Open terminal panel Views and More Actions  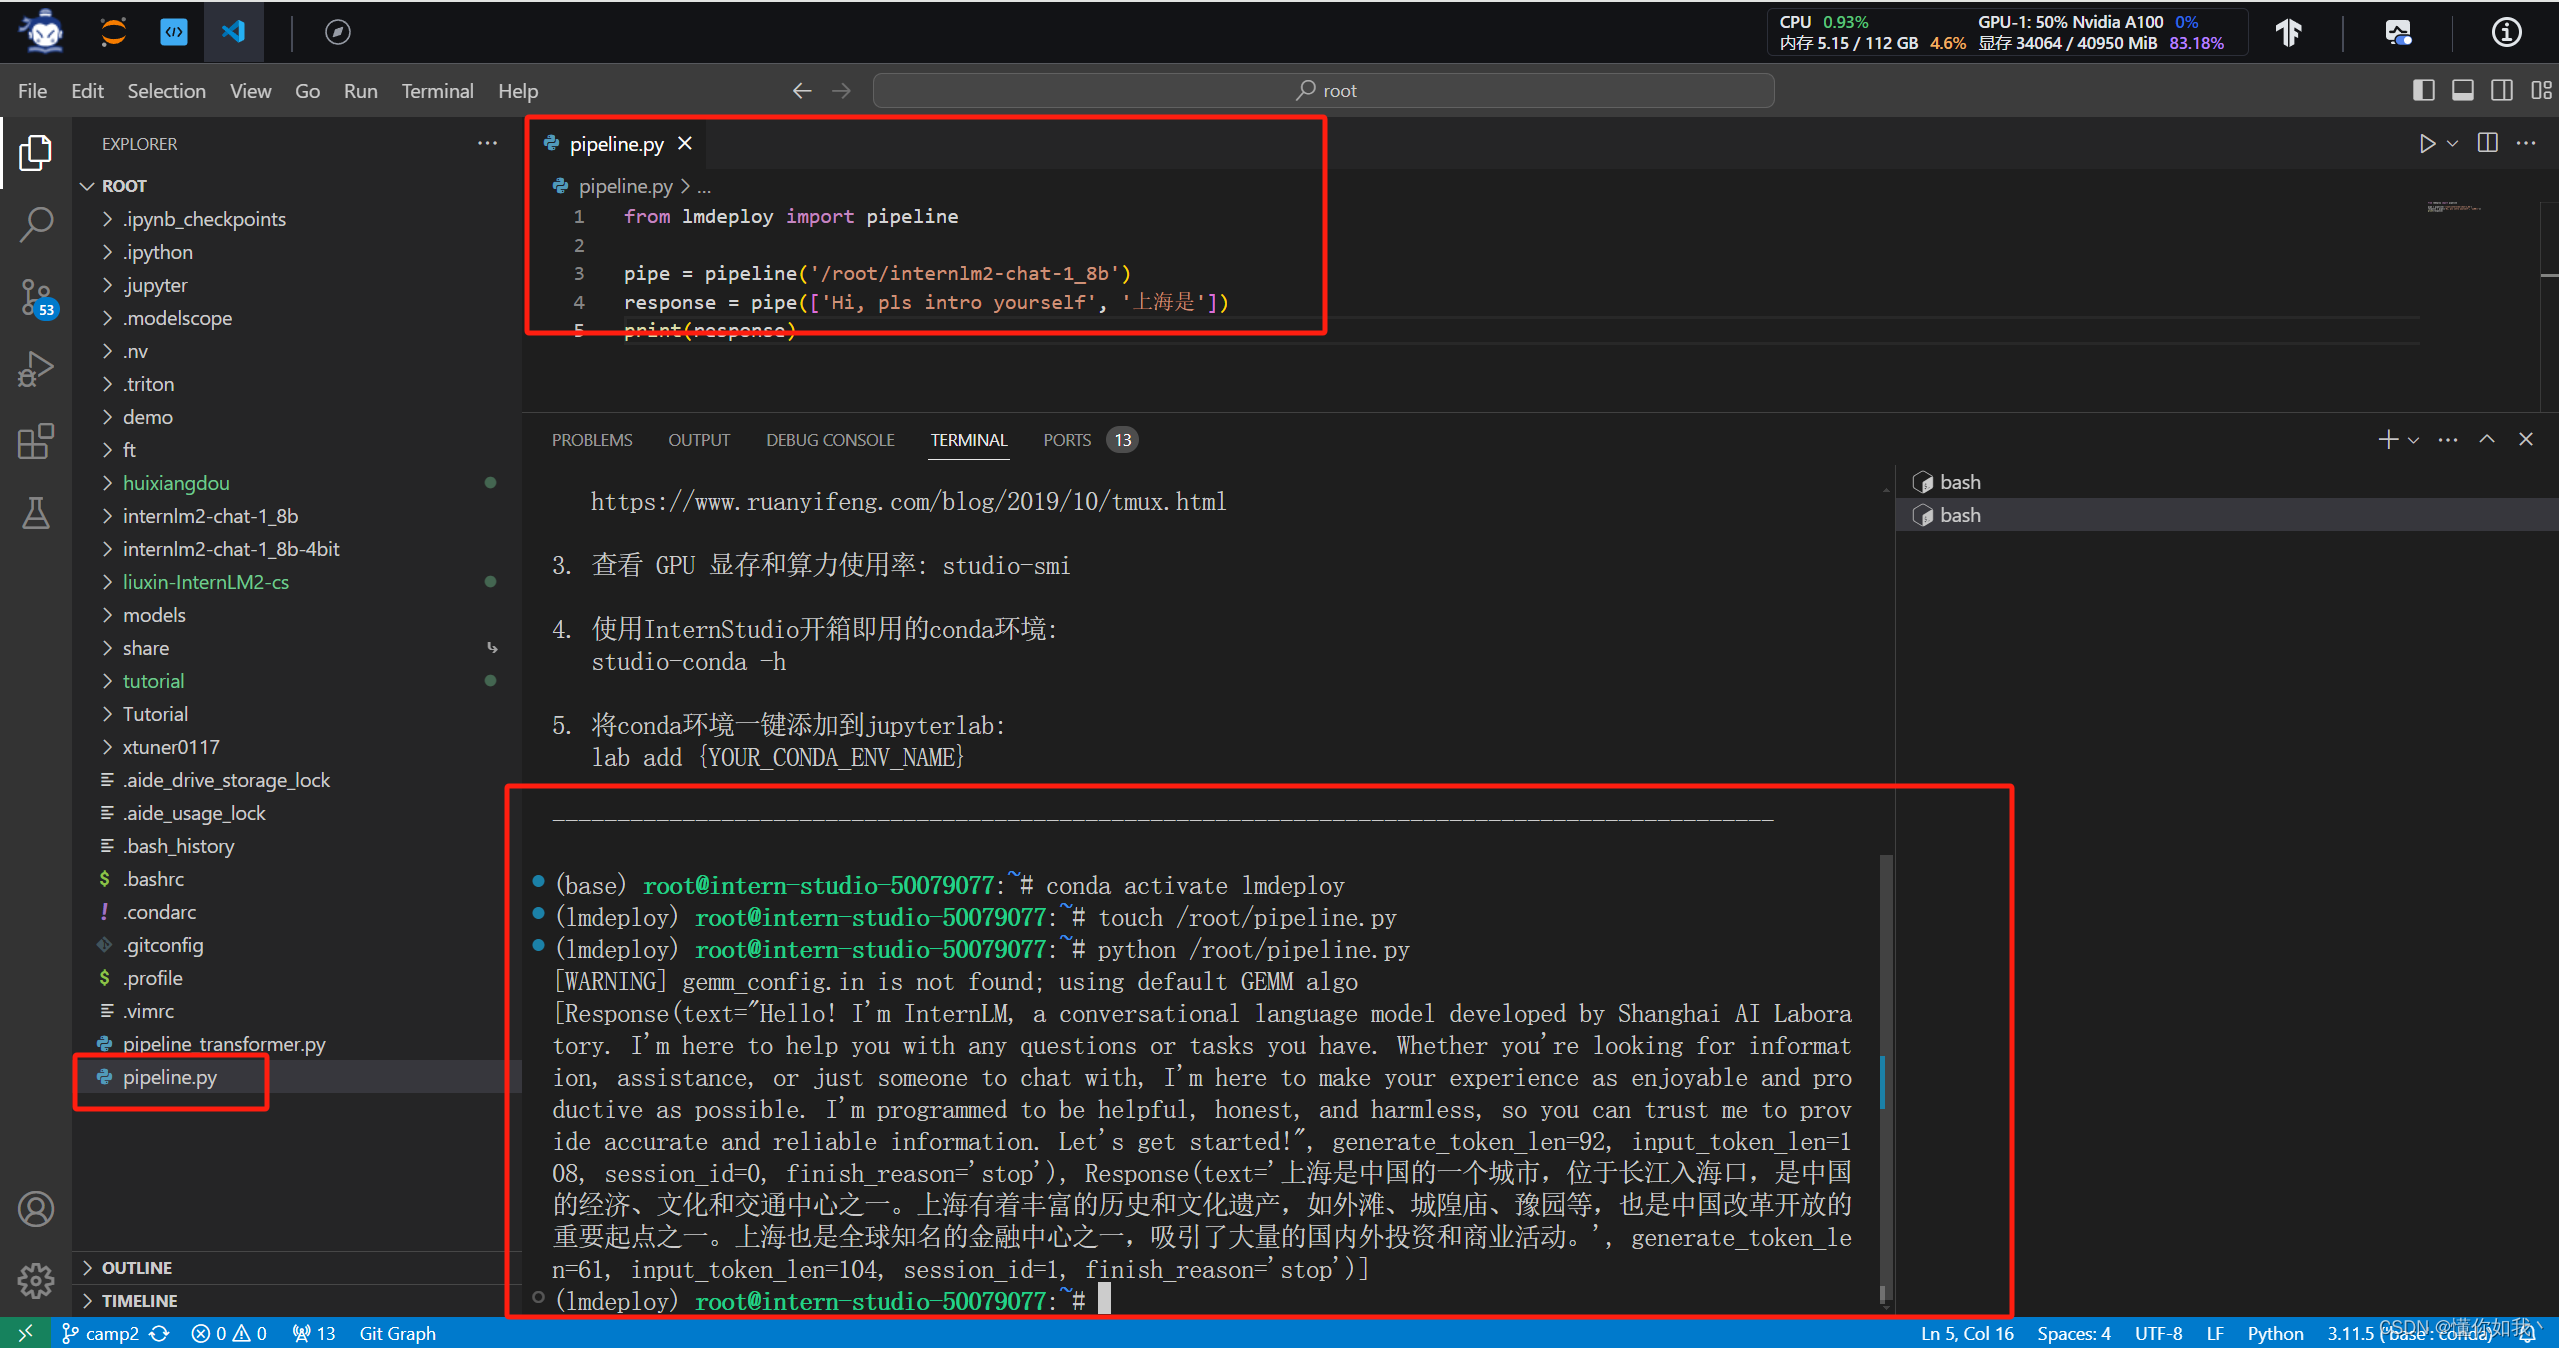coord(2448,439)
